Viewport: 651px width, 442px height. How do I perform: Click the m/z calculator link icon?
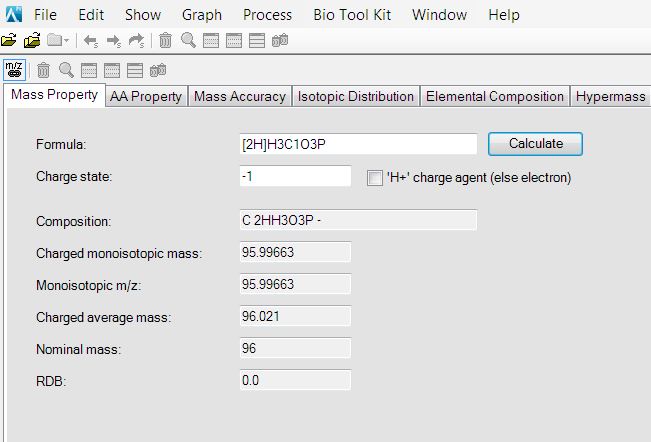(15, 70)
